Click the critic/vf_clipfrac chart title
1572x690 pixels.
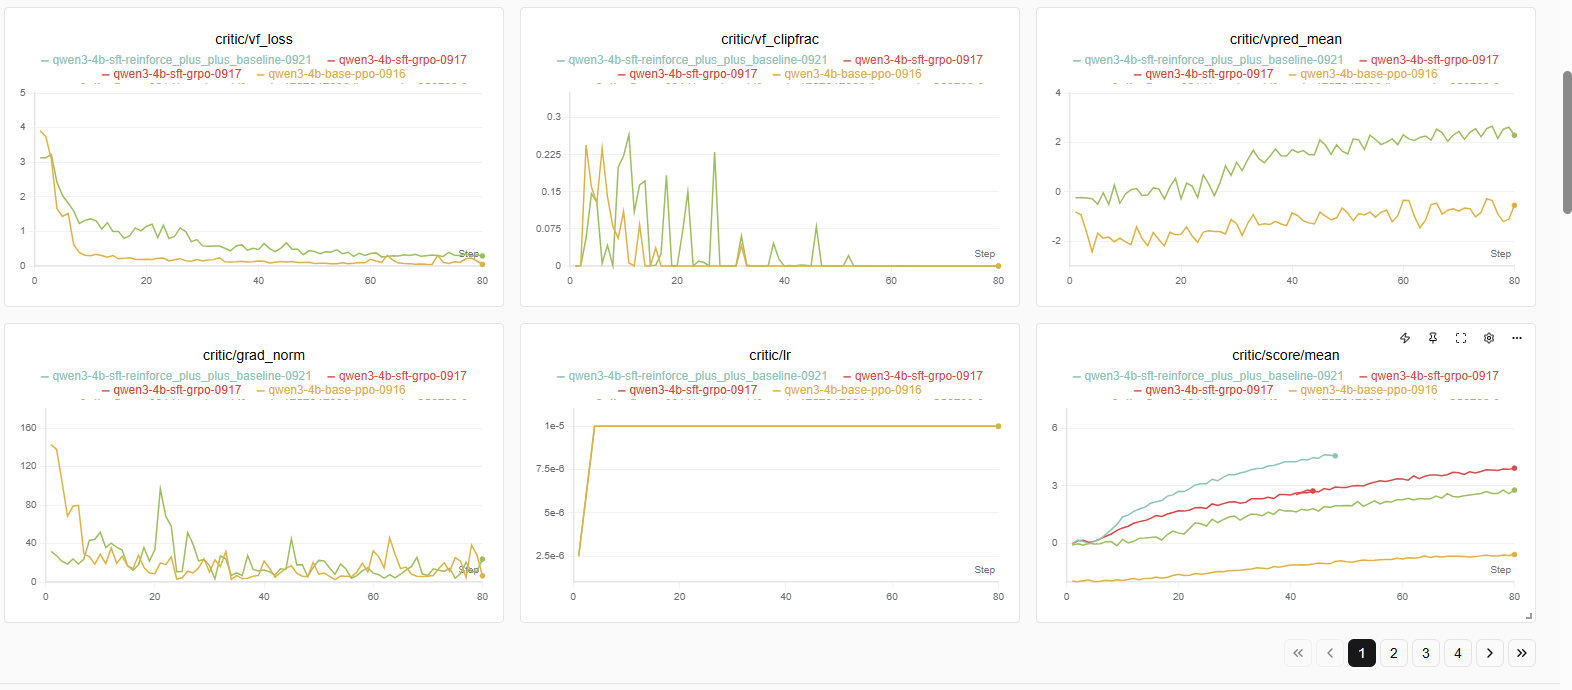tap(770, 39)
